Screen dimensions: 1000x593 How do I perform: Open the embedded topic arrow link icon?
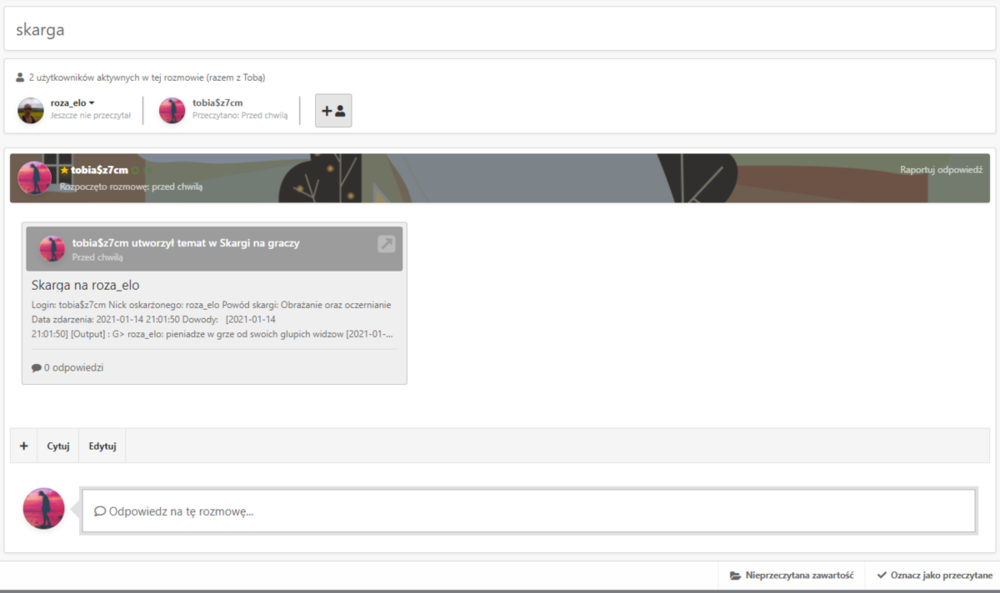pyautogui.click(x=386, y=244)
